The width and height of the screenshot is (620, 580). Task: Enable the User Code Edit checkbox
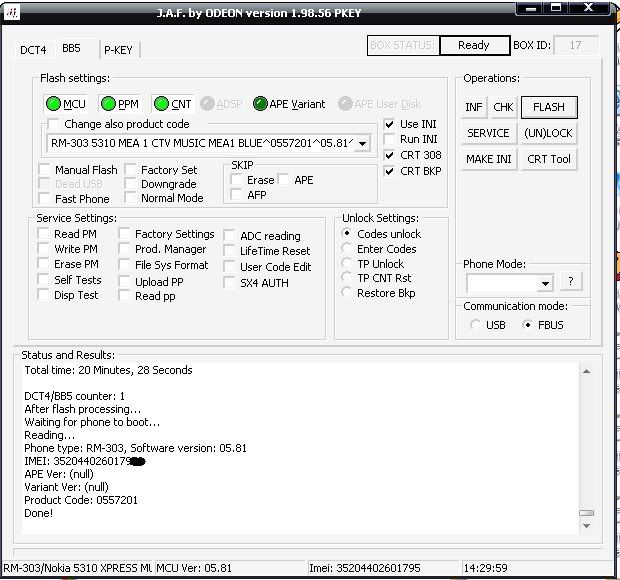[229, 266]
